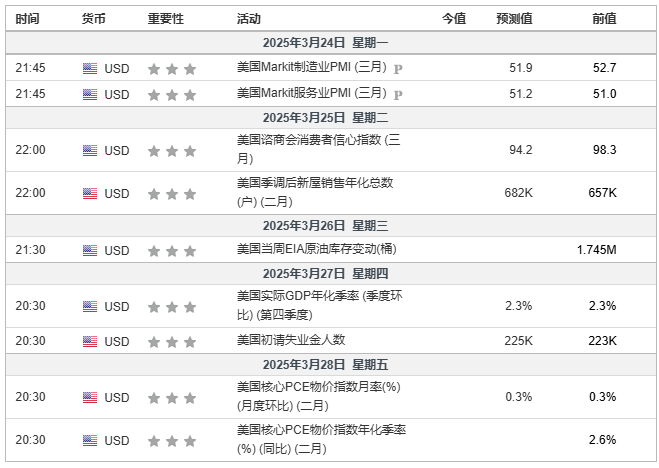
Task: Click the 2025年3月28日 星期五 date row
Action: coord(331,365)
